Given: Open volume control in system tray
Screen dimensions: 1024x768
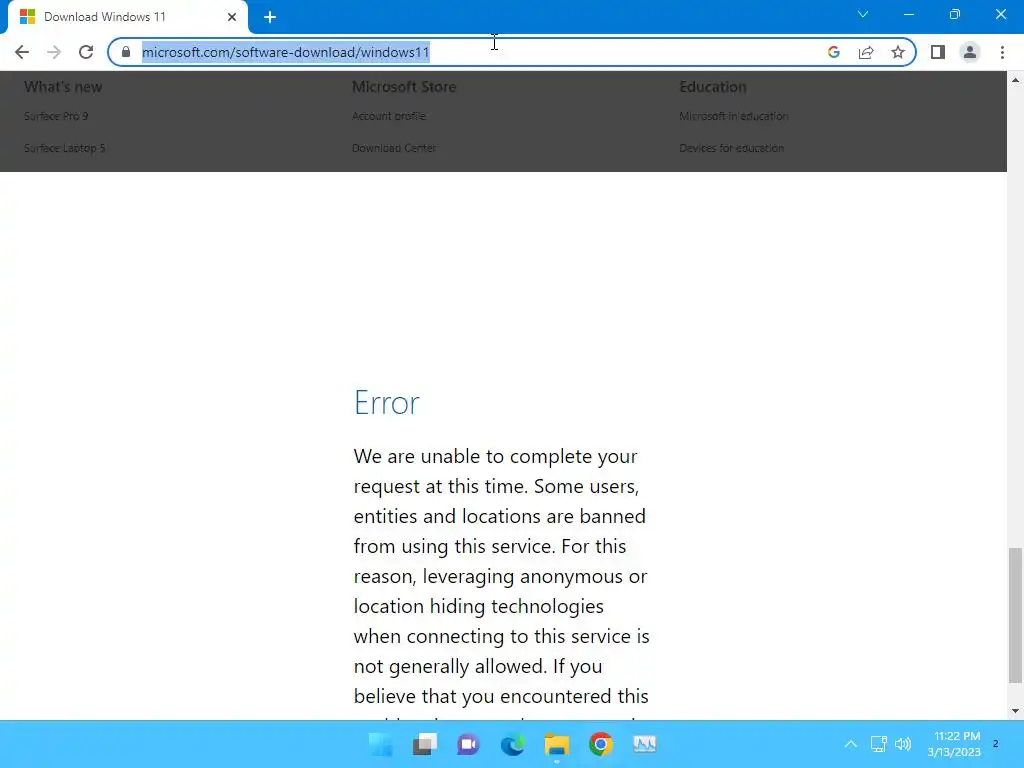Looking at the screenshot, I should tap(903, 744).
